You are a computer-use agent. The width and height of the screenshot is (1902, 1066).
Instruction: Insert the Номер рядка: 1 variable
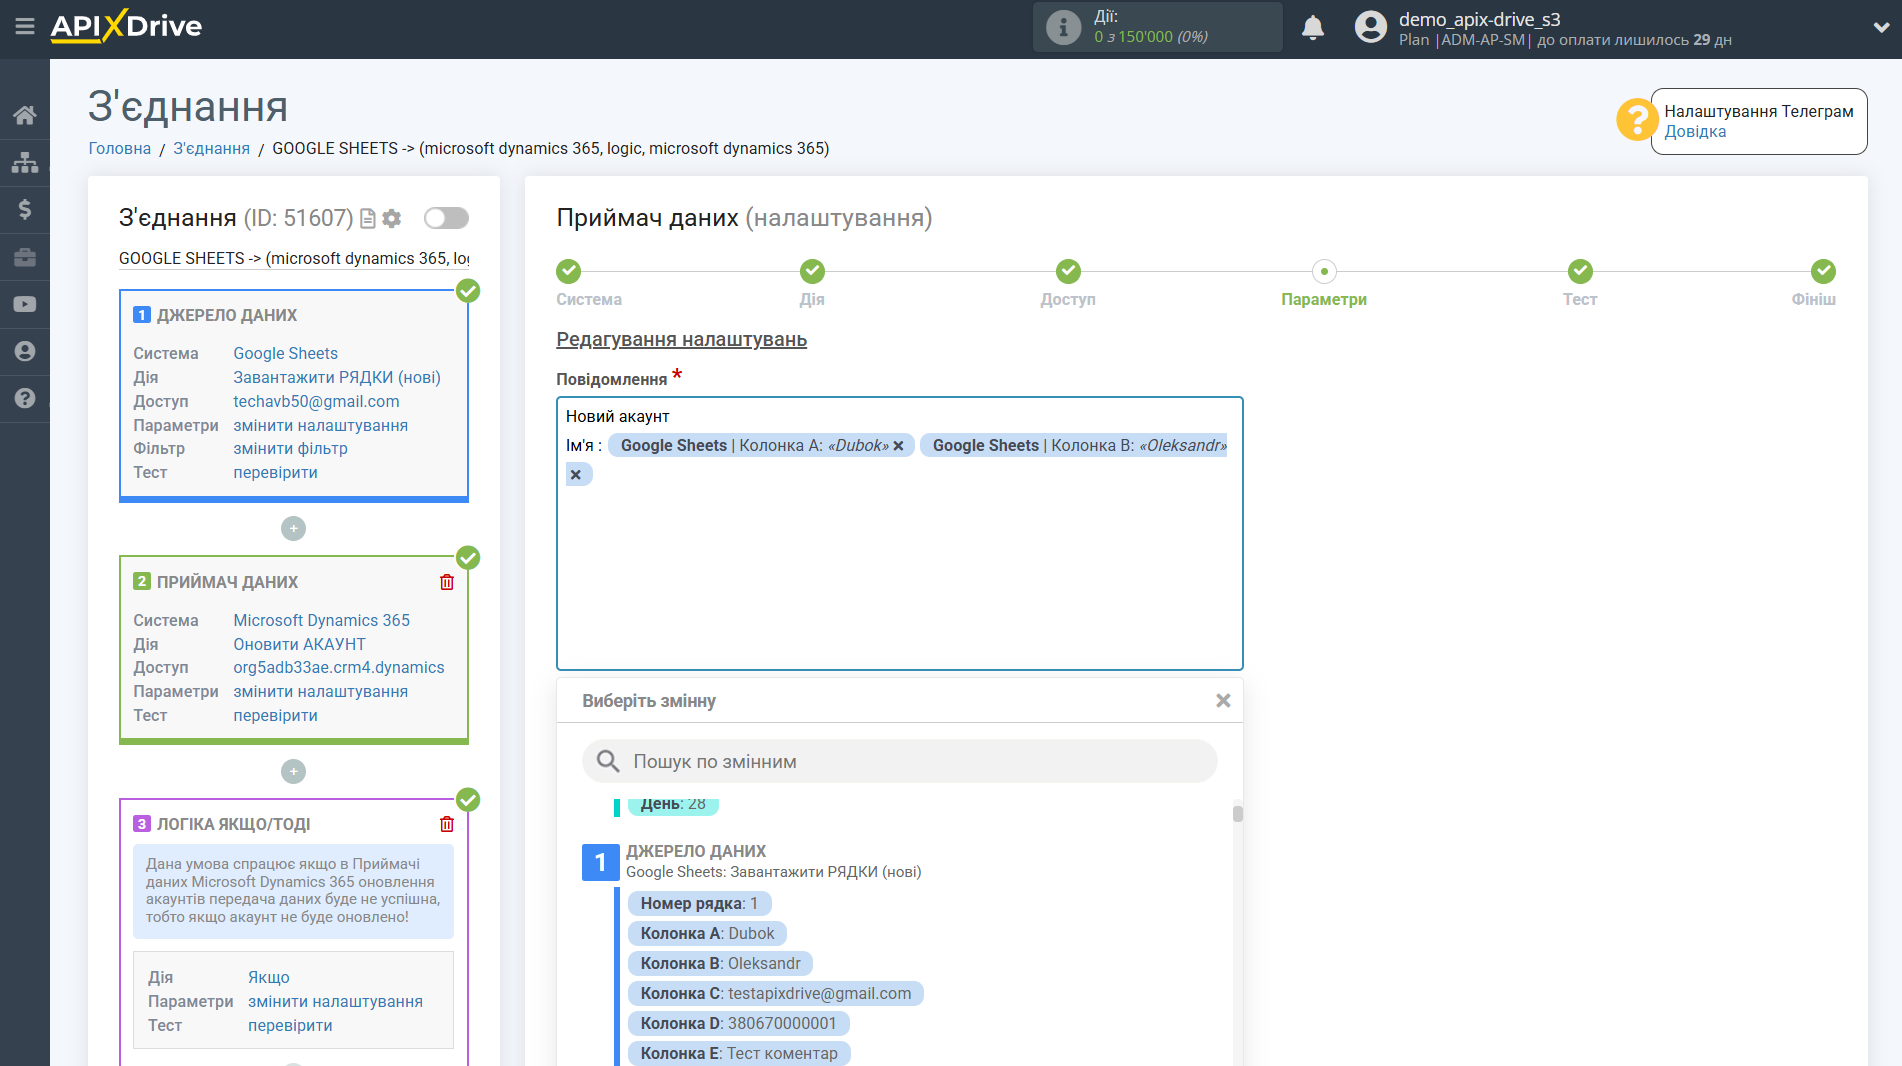(699, 903)
